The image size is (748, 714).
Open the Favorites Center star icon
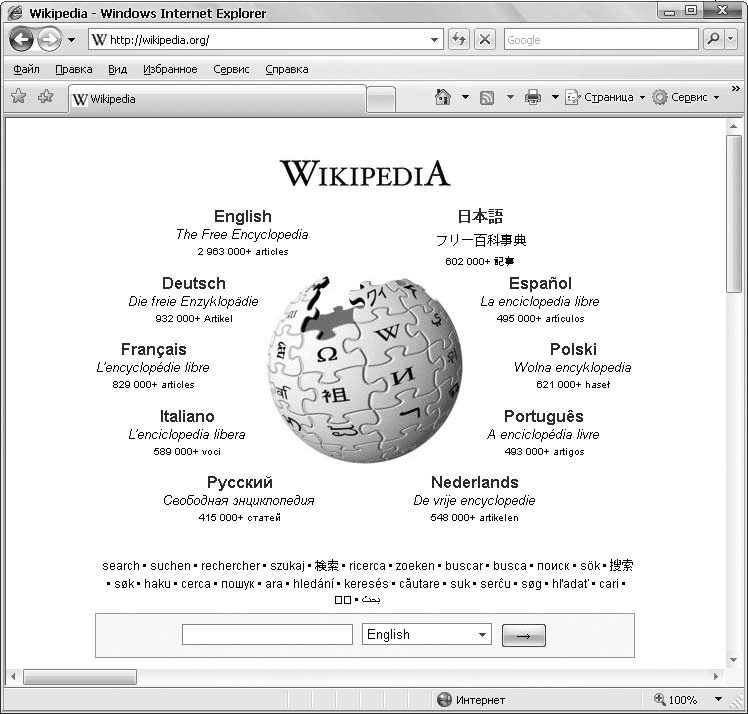click(18, 97)
